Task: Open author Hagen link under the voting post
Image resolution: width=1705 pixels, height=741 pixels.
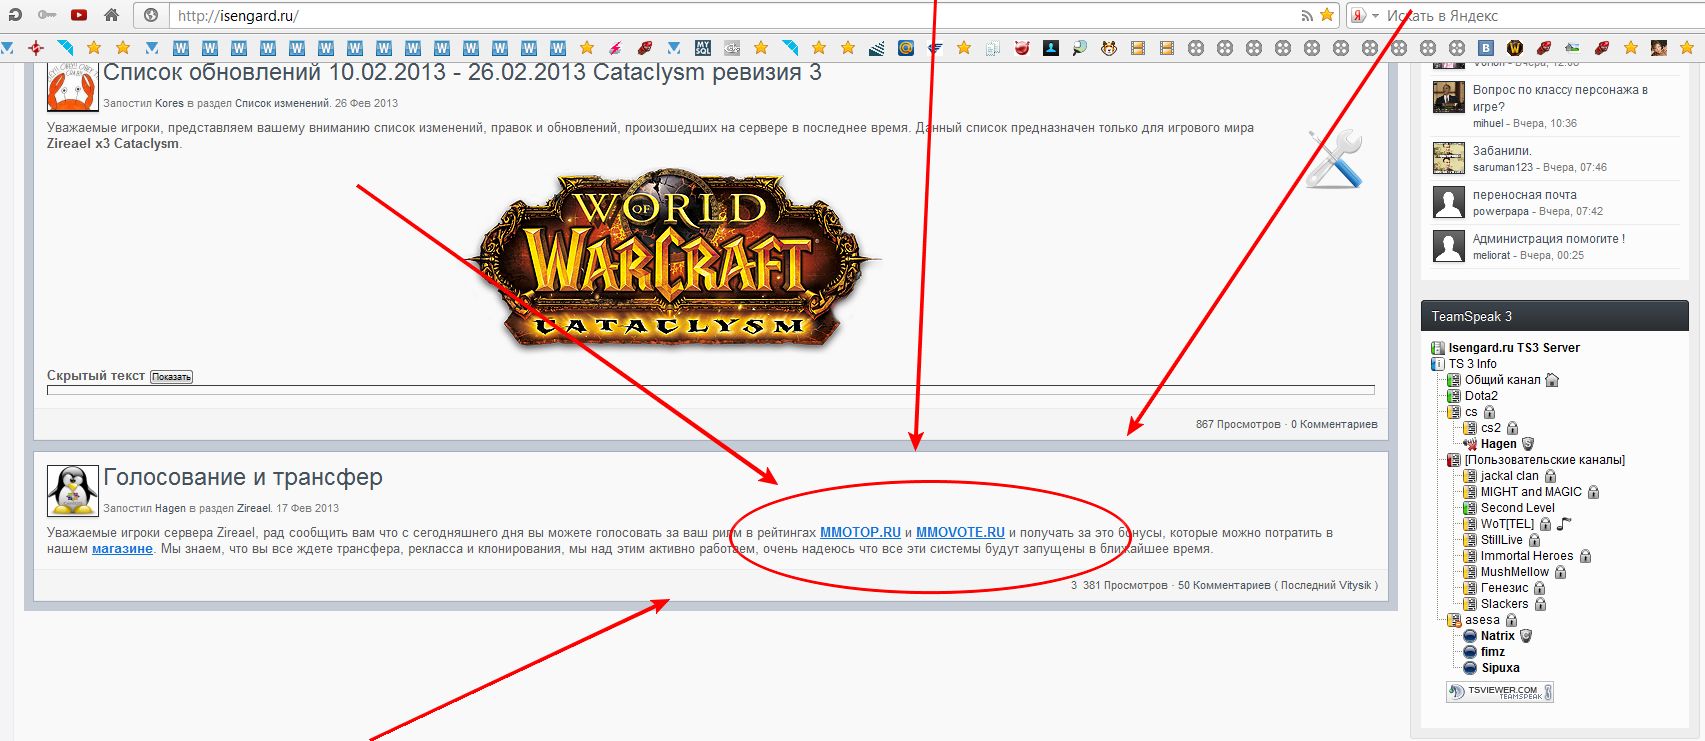Action: click(170, 508)
